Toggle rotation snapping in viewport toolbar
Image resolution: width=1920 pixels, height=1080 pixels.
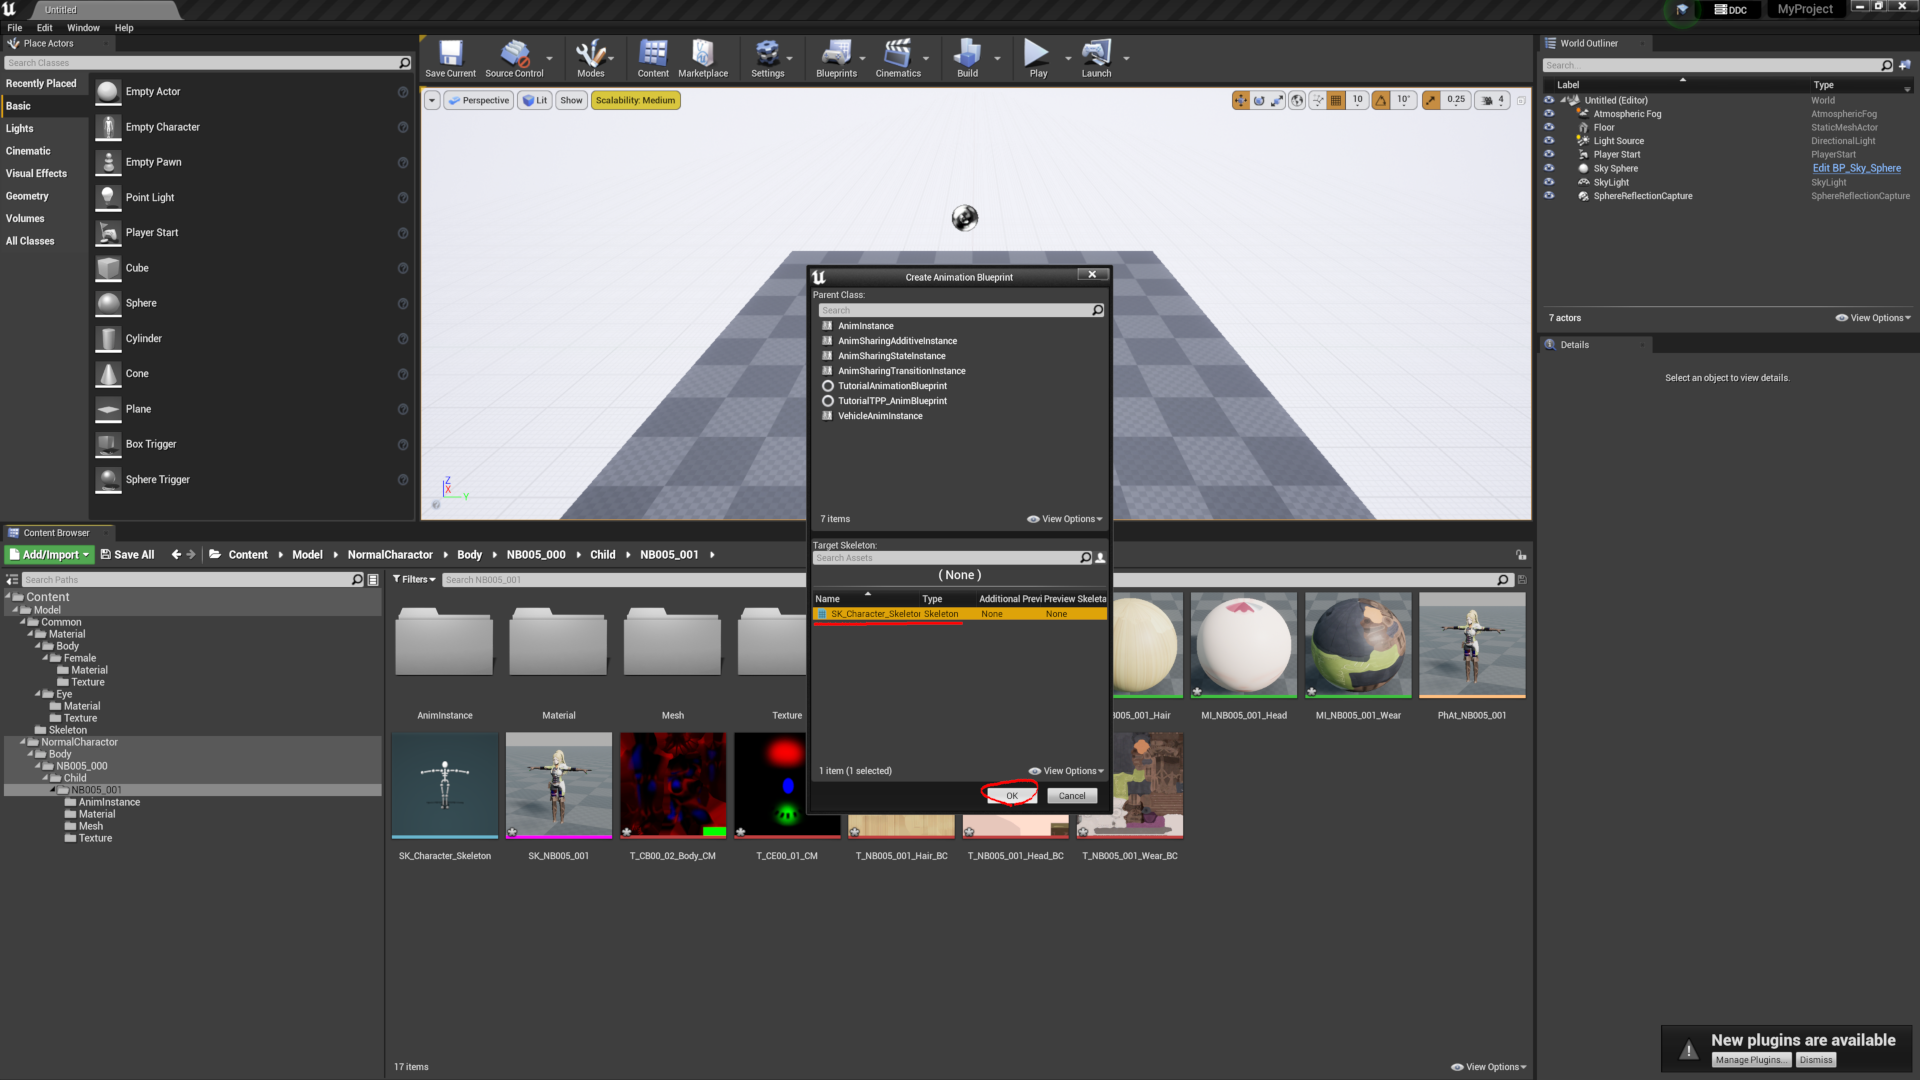(1381, 100)
